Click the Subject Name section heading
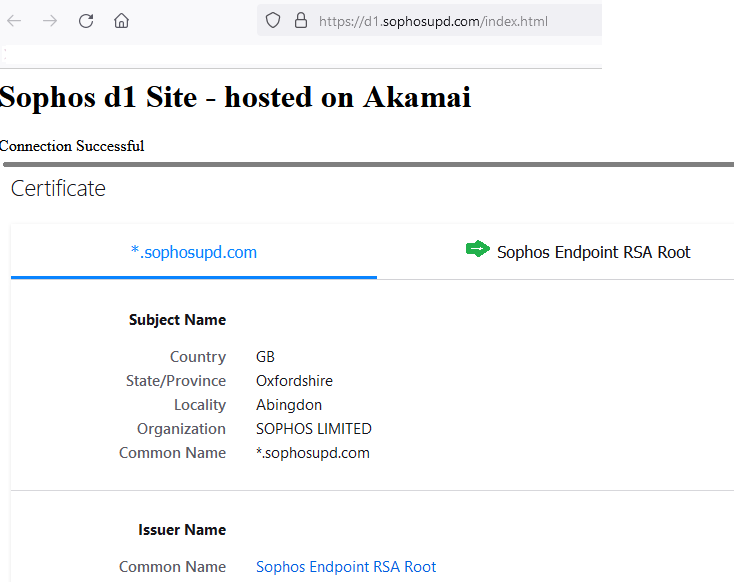This screenshot has width=734, height=582. click(177, 320)
